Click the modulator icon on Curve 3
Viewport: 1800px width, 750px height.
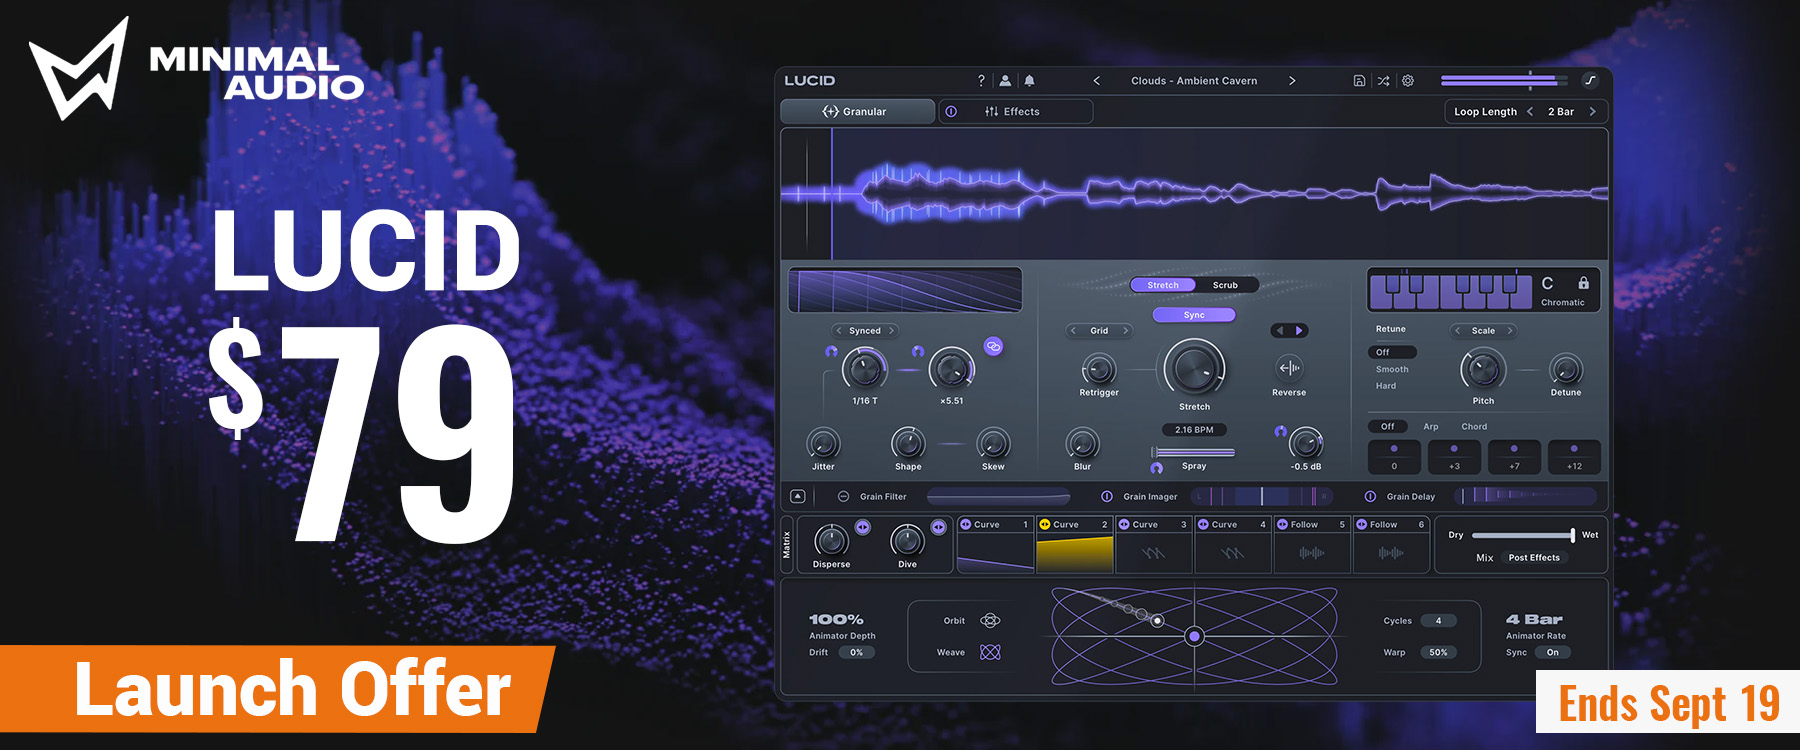(x=1124, y=524)
